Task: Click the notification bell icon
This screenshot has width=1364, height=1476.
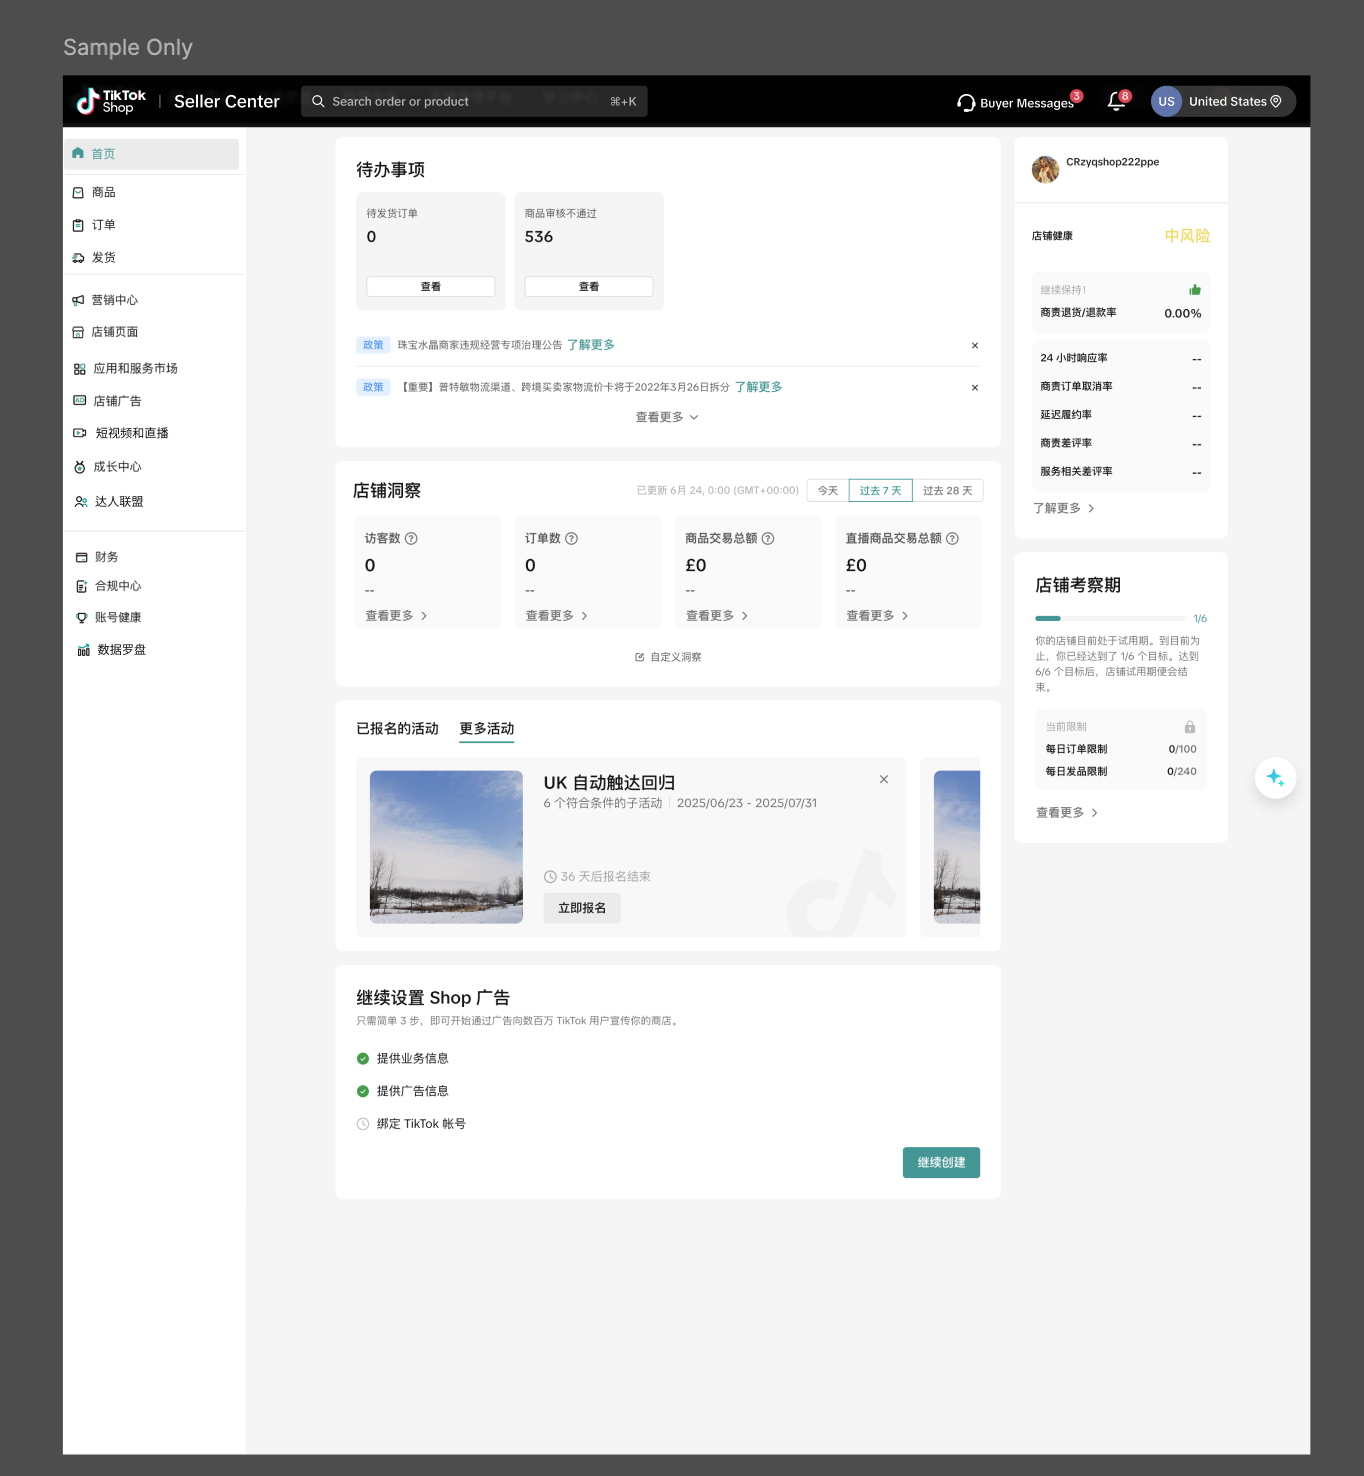Action: coord(1116,102)
